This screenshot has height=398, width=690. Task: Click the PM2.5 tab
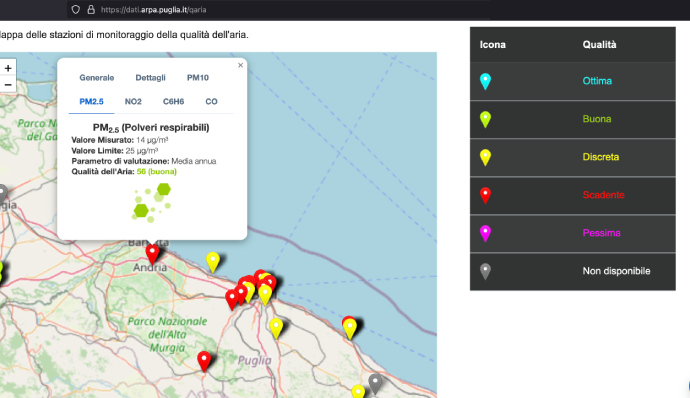coord(92,101)
